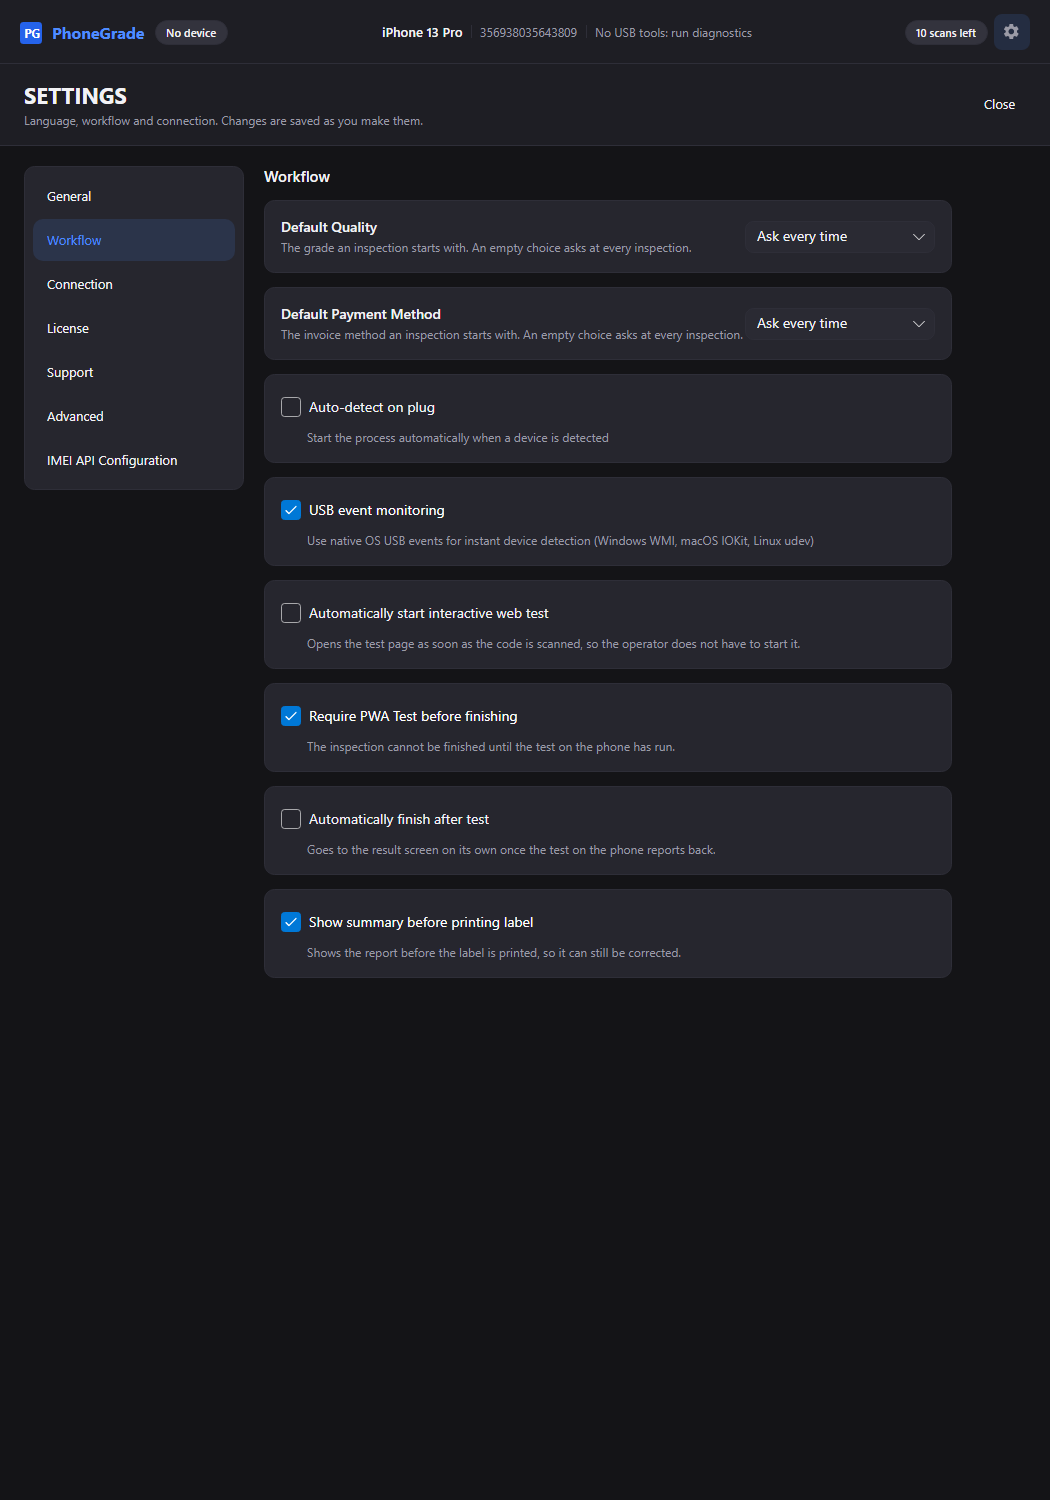
Task: Open the General settings section
Action: [134, 197]
